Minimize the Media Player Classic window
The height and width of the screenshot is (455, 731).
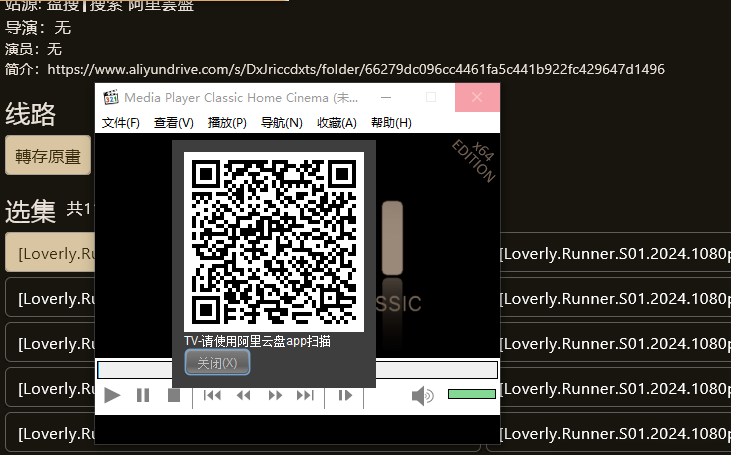(x=386, y=97)
